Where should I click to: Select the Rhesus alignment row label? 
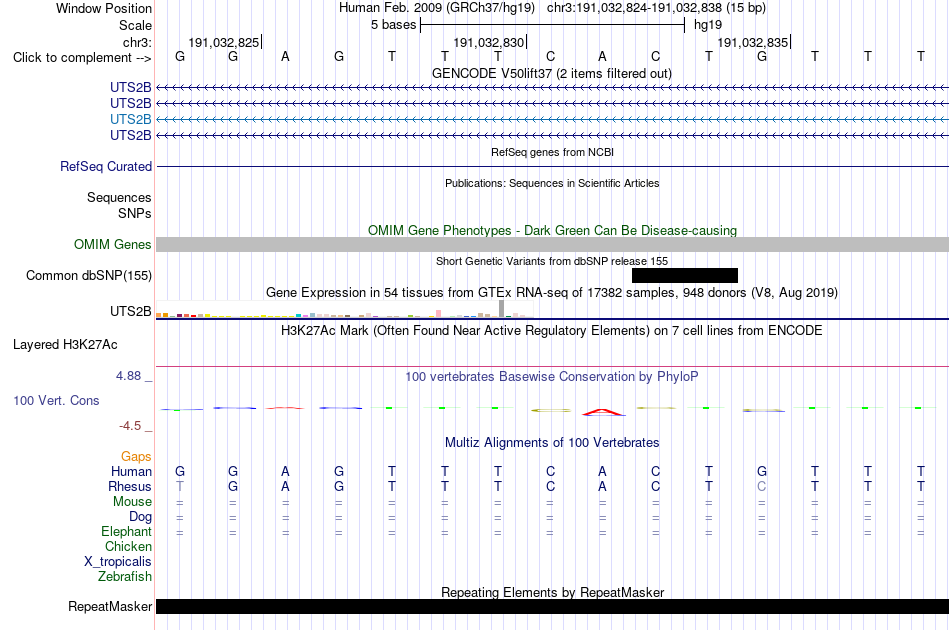click(130, 486)
